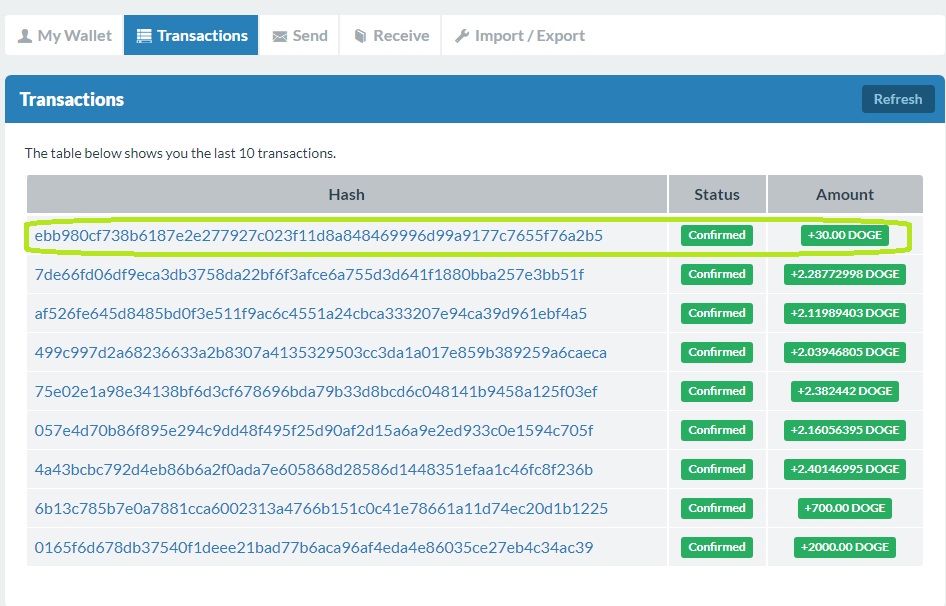Click the +2.28772998 DOGE amount badge
946x606 pixels.
point(845,274)
